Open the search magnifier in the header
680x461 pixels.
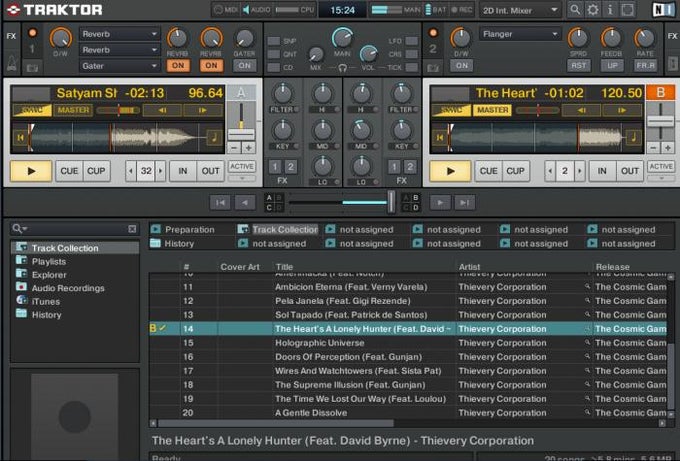[575, 10]
